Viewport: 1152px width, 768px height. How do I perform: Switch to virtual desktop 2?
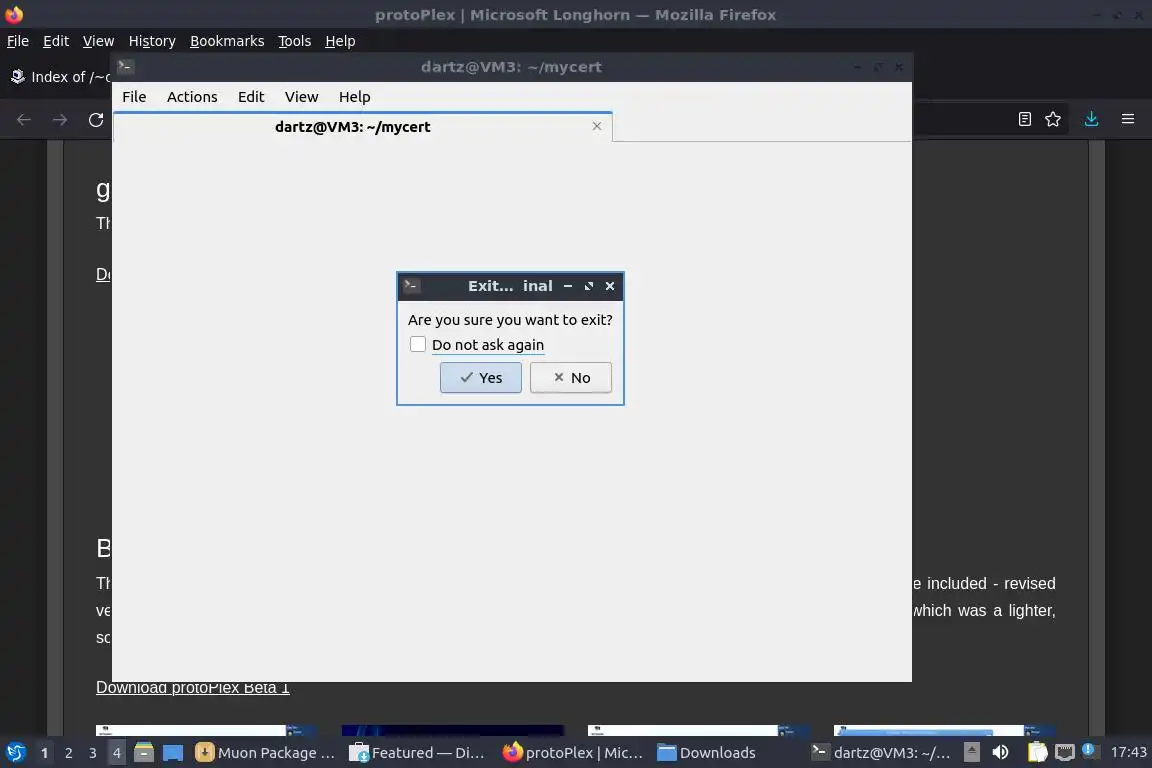click(68, 753)
